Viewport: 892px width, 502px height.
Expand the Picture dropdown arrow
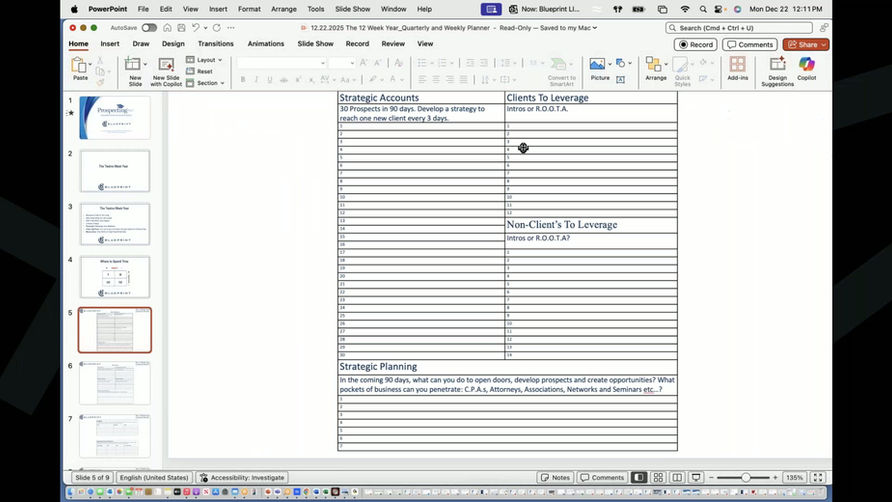(x=609, y=64)
